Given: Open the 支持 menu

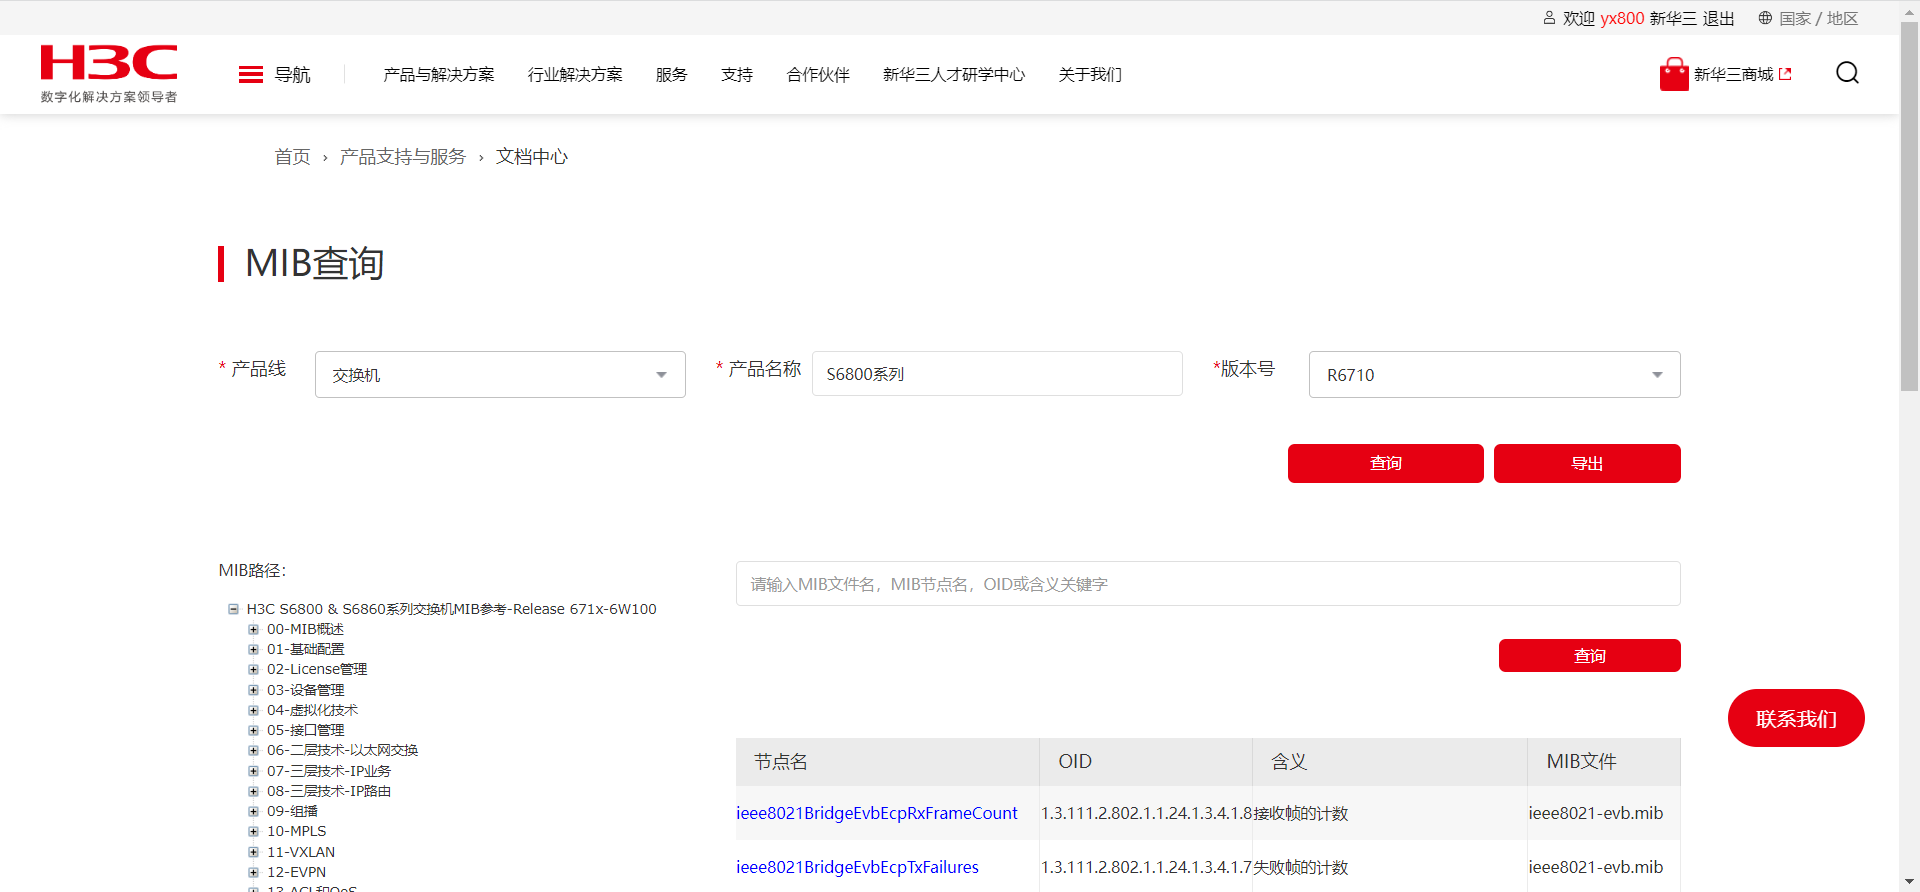Looking at the screenshot, I should 737,75.
